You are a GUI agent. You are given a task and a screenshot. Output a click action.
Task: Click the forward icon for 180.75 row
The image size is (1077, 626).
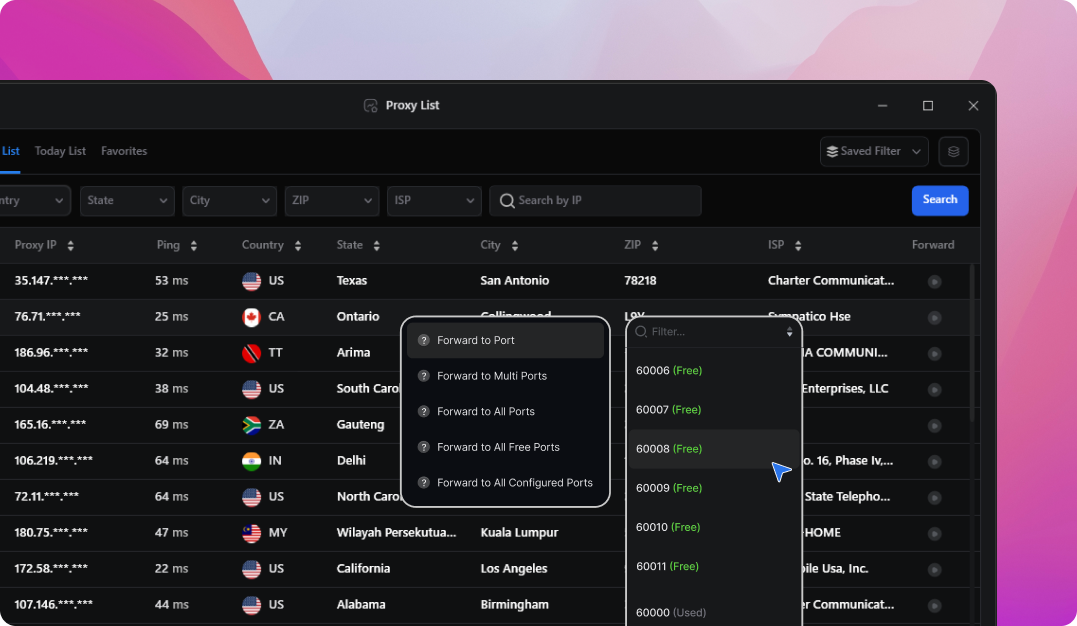coord(934,533)
